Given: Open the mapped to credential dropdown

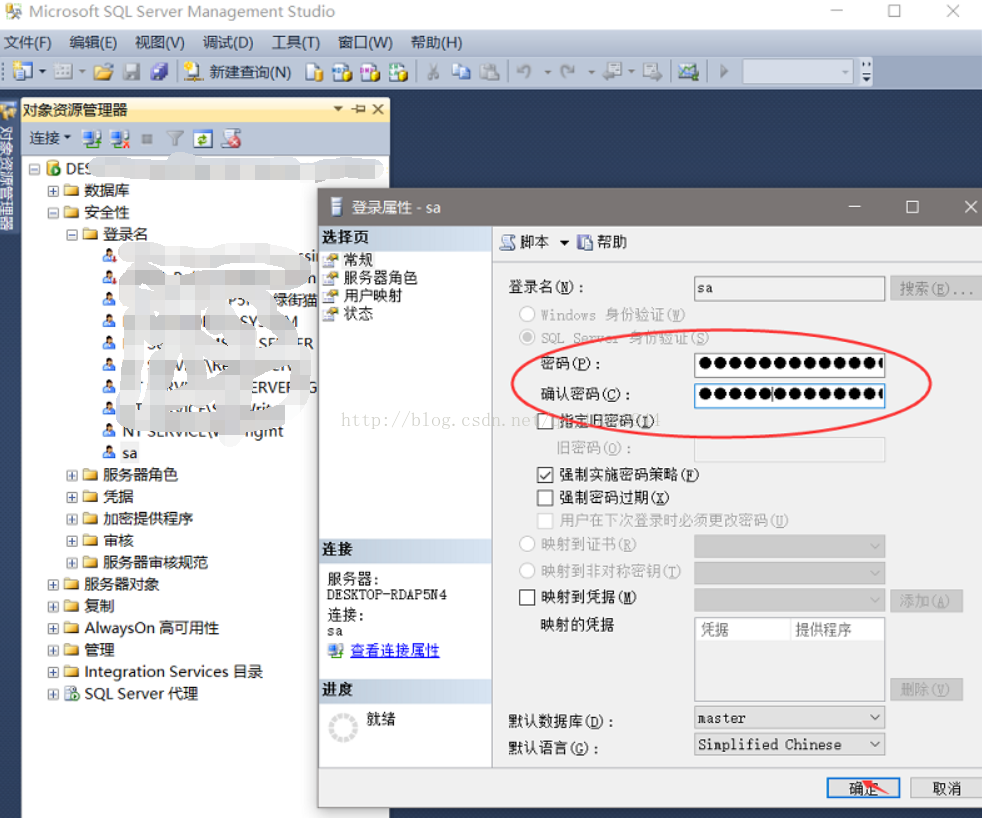Looking at the screenshot, I should pyautogui.click(x=875, y=600).
